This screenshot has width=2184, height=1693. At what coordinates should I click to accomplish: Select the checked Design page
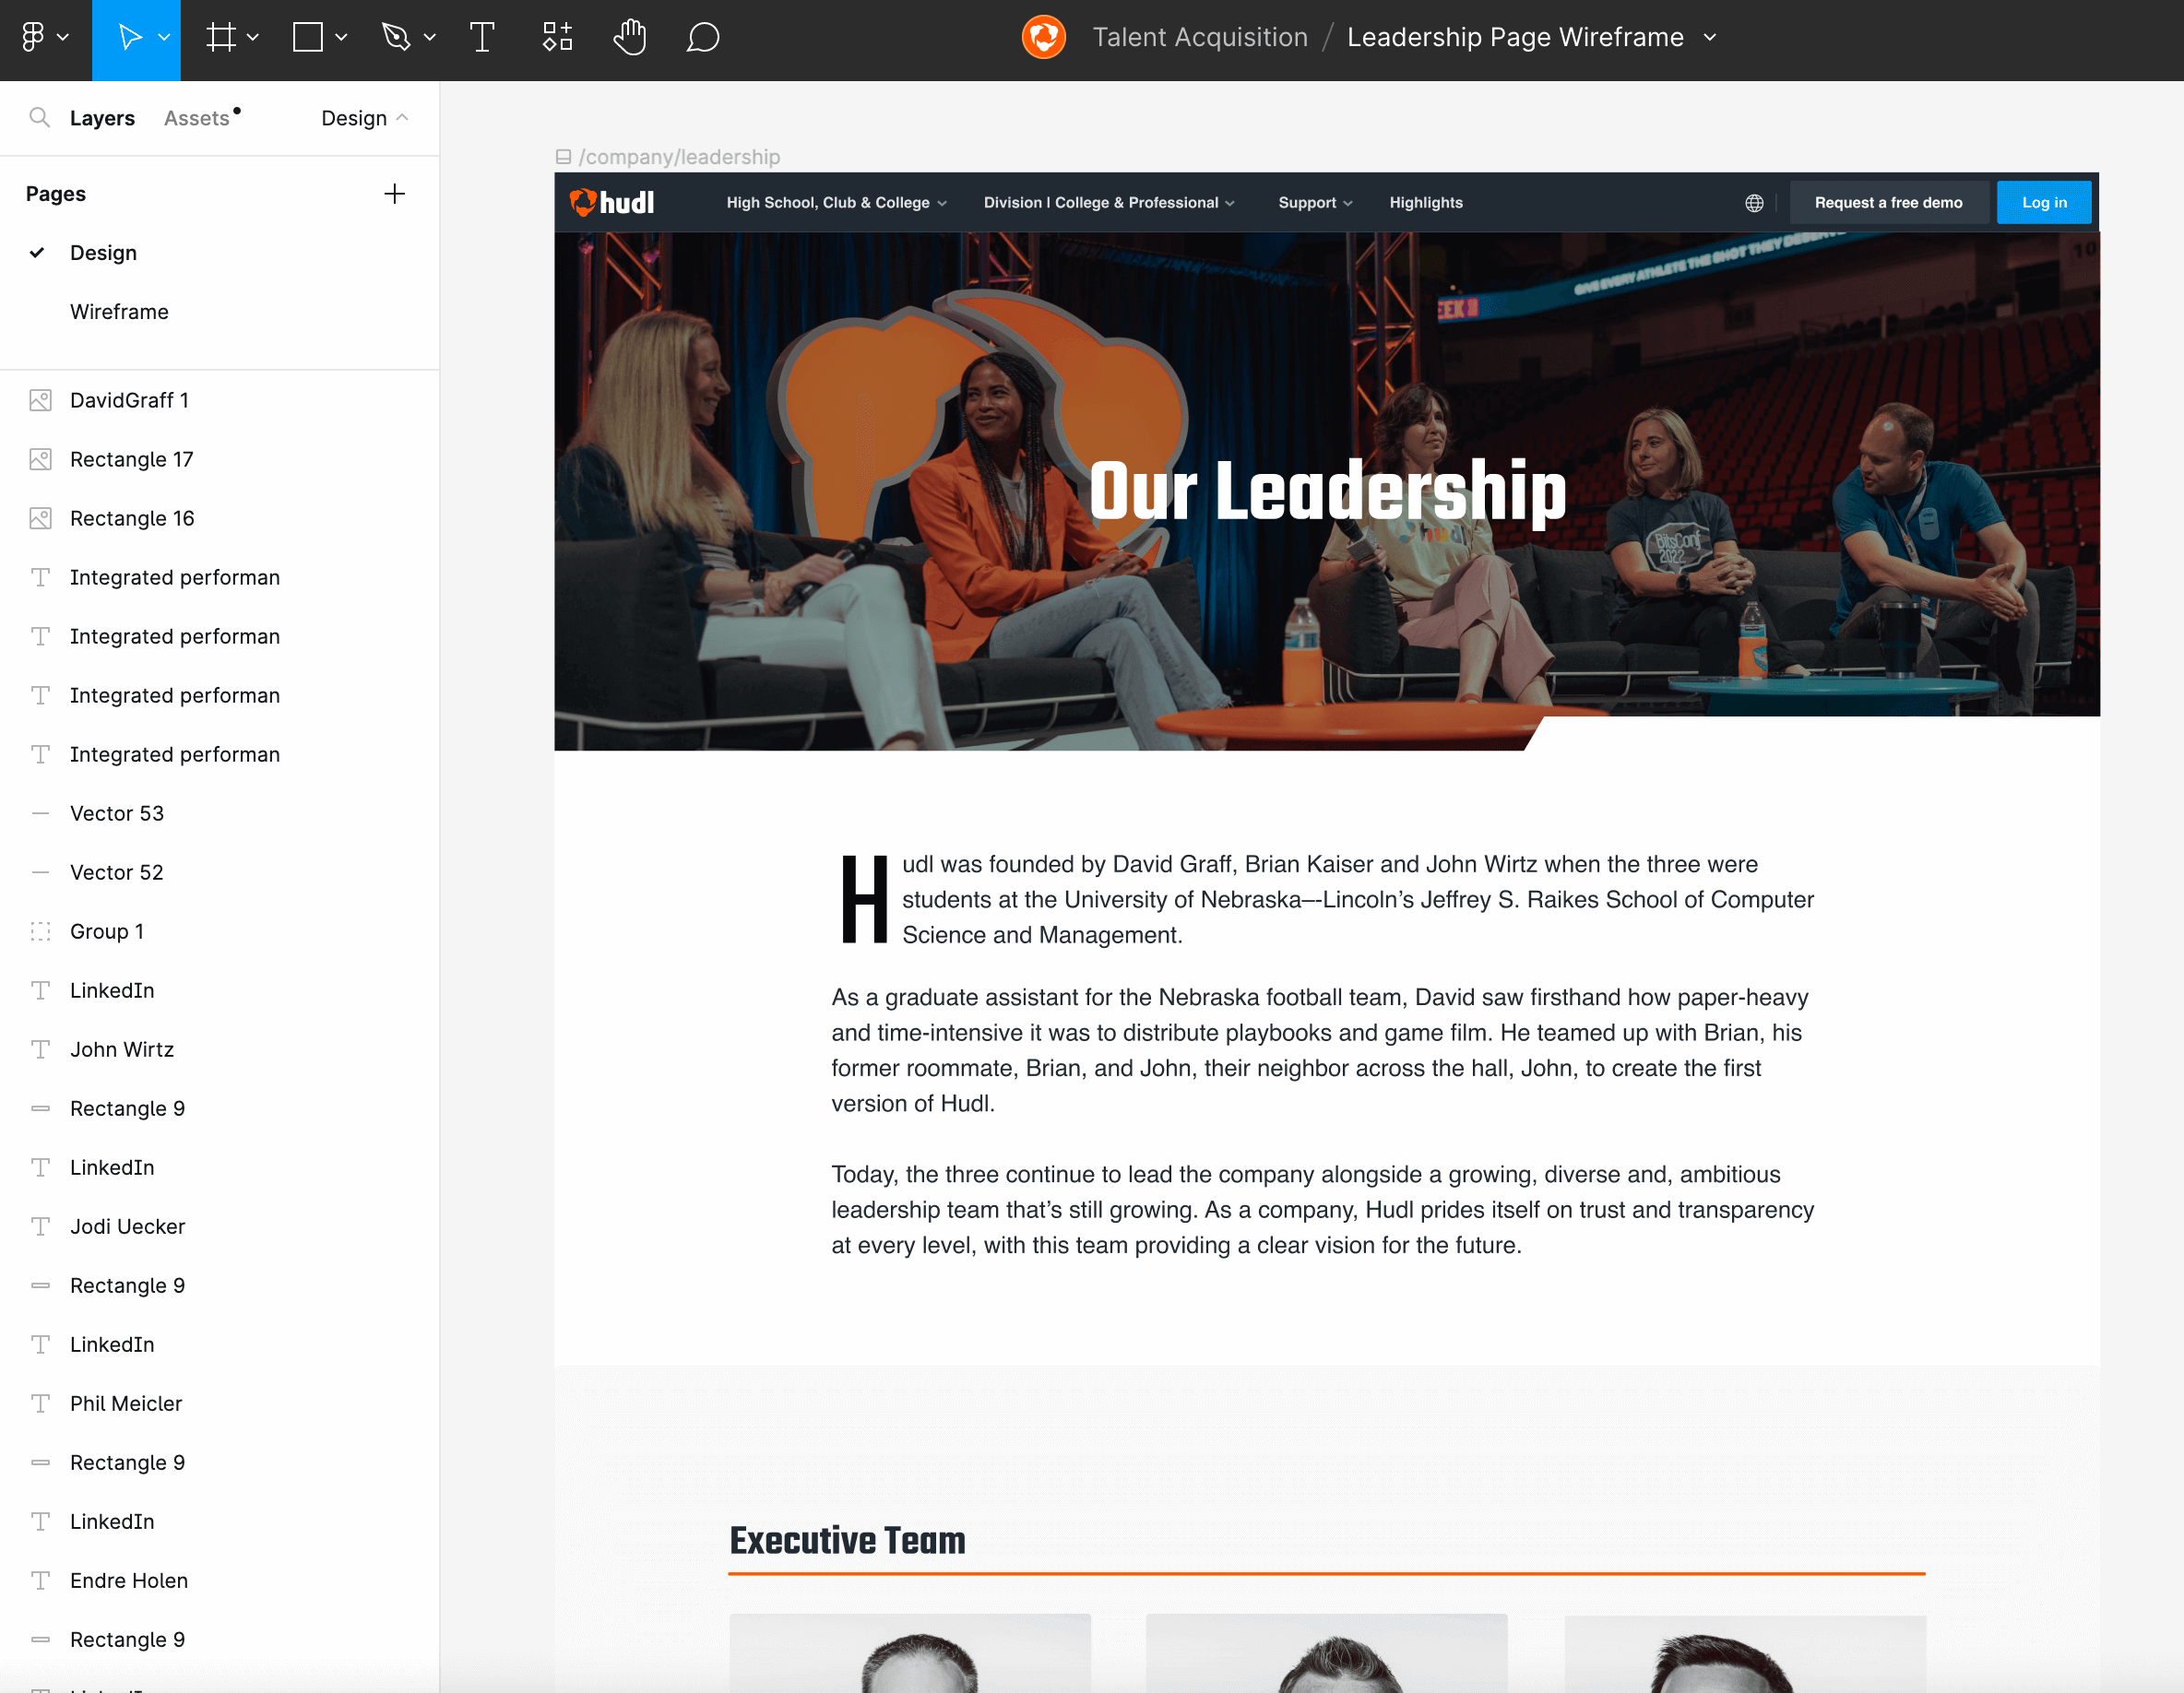pos(103,253)
